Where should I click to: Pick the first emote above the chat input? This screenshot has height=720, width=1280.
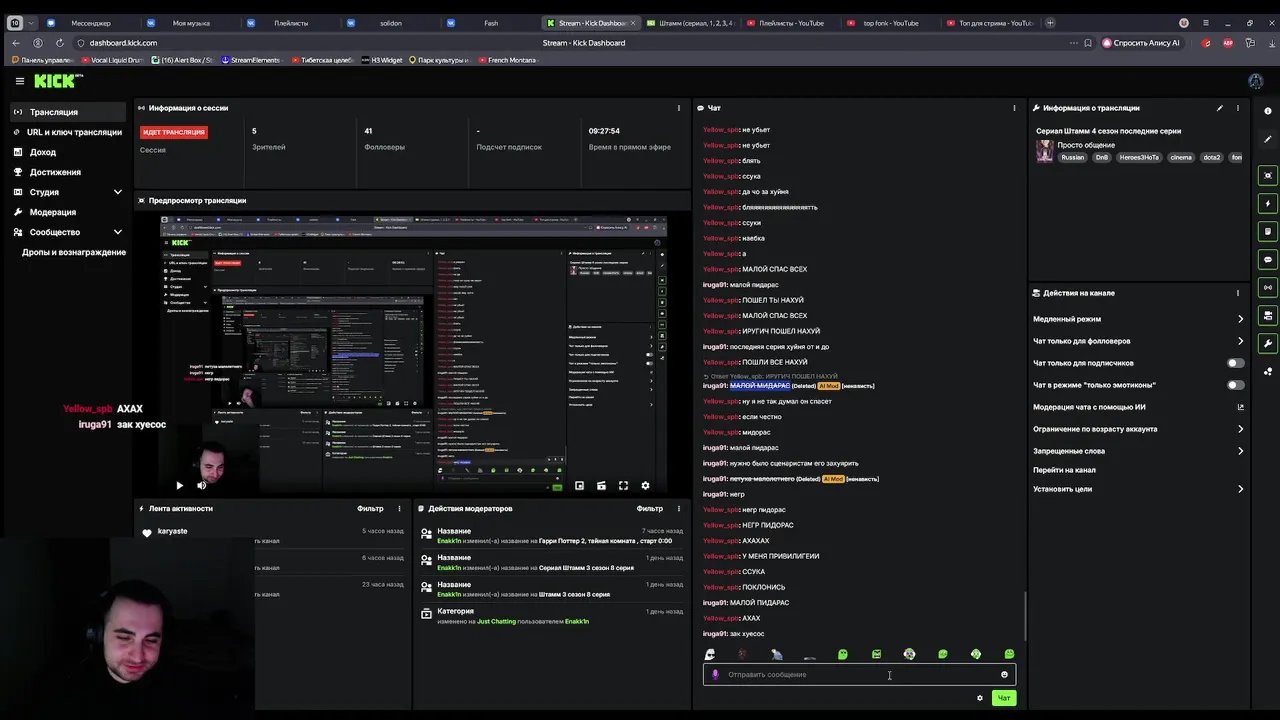click(x=710, y=654)
